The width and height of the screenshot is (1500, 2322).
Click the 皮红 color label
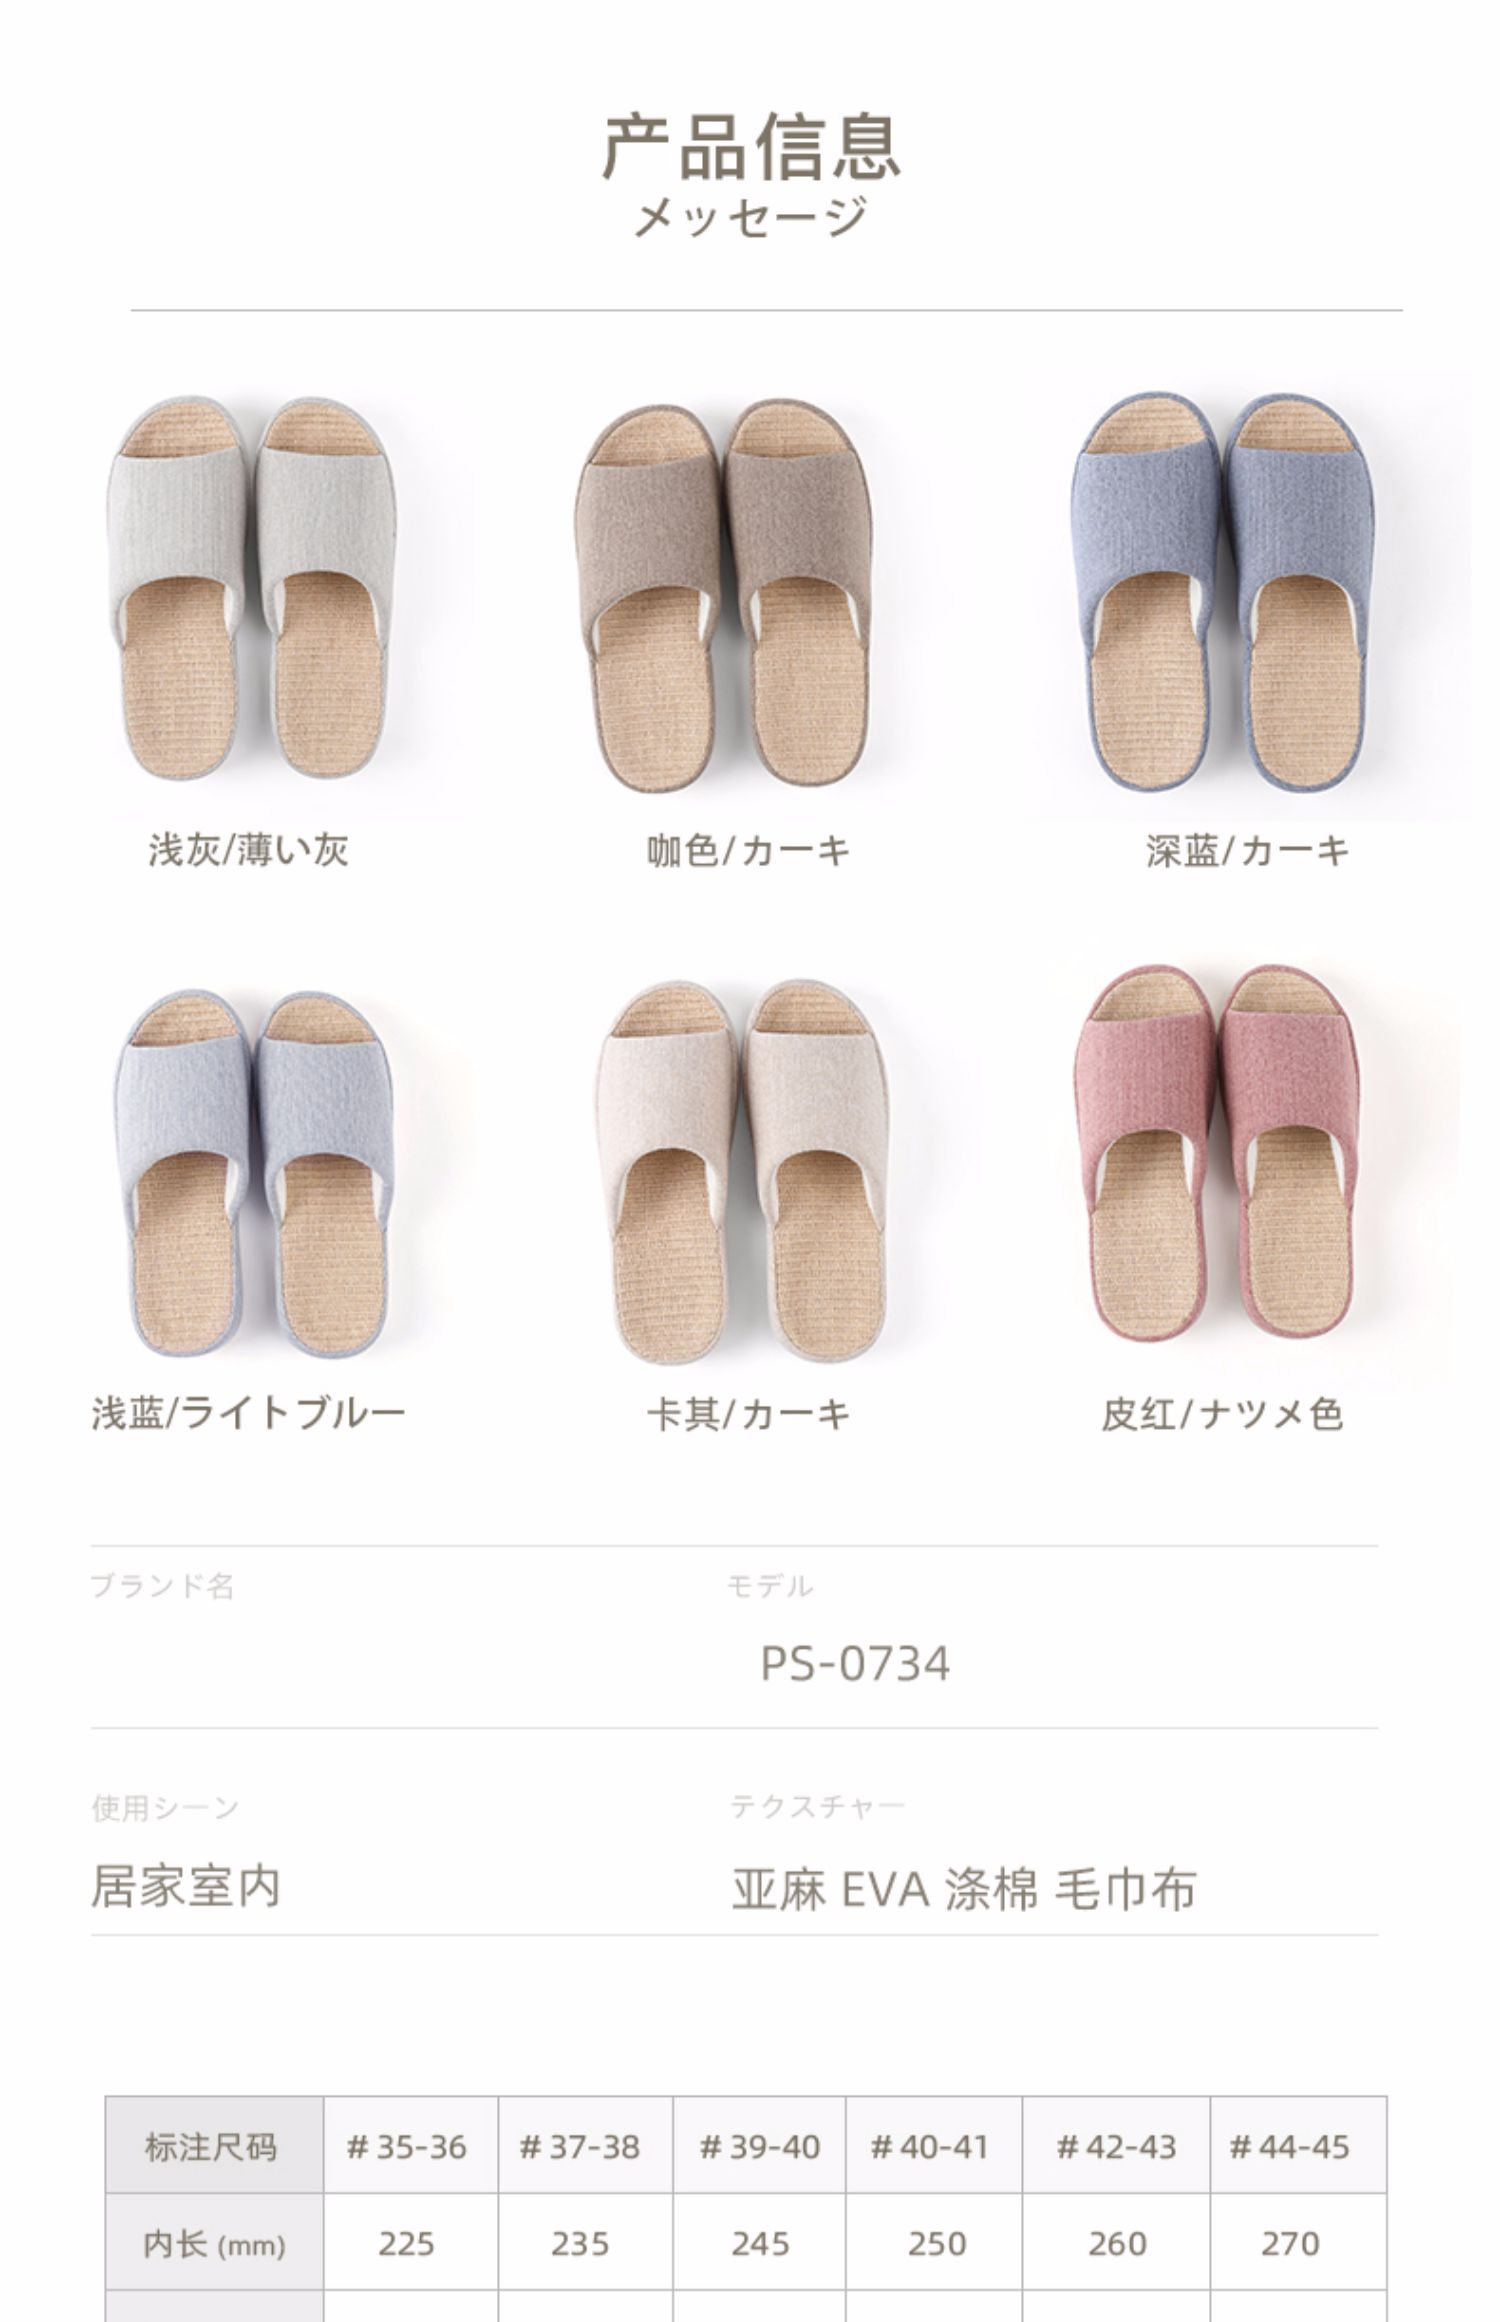click(x=1222, y=1414)
